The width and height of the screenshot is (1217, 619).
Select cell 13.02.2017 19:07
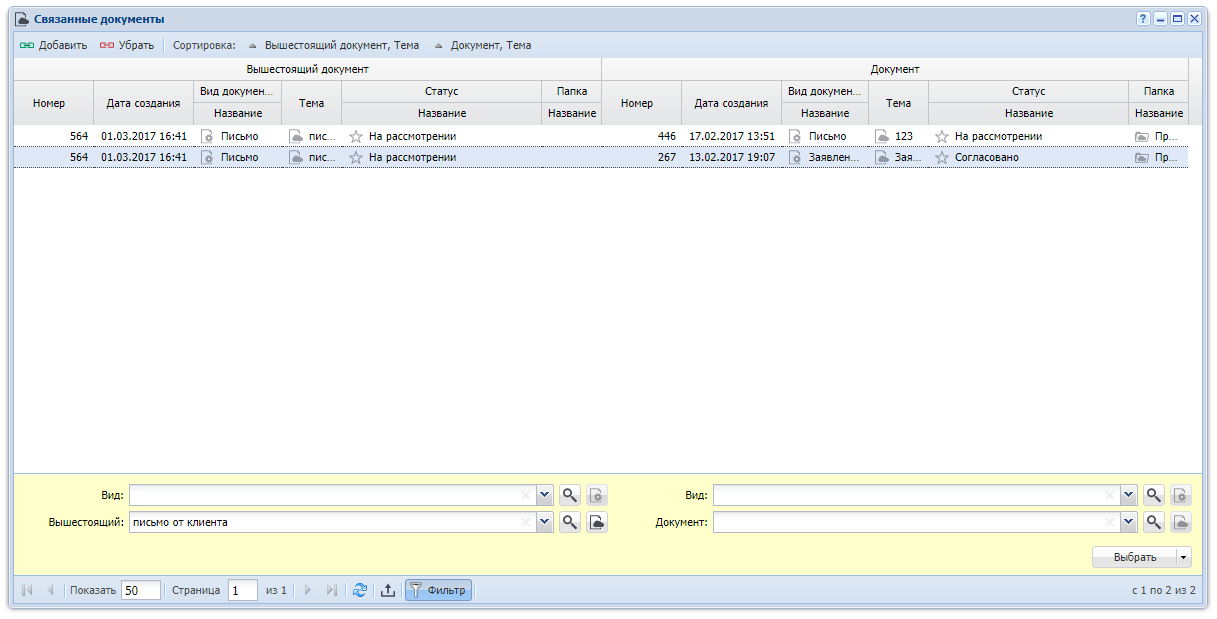731,157
